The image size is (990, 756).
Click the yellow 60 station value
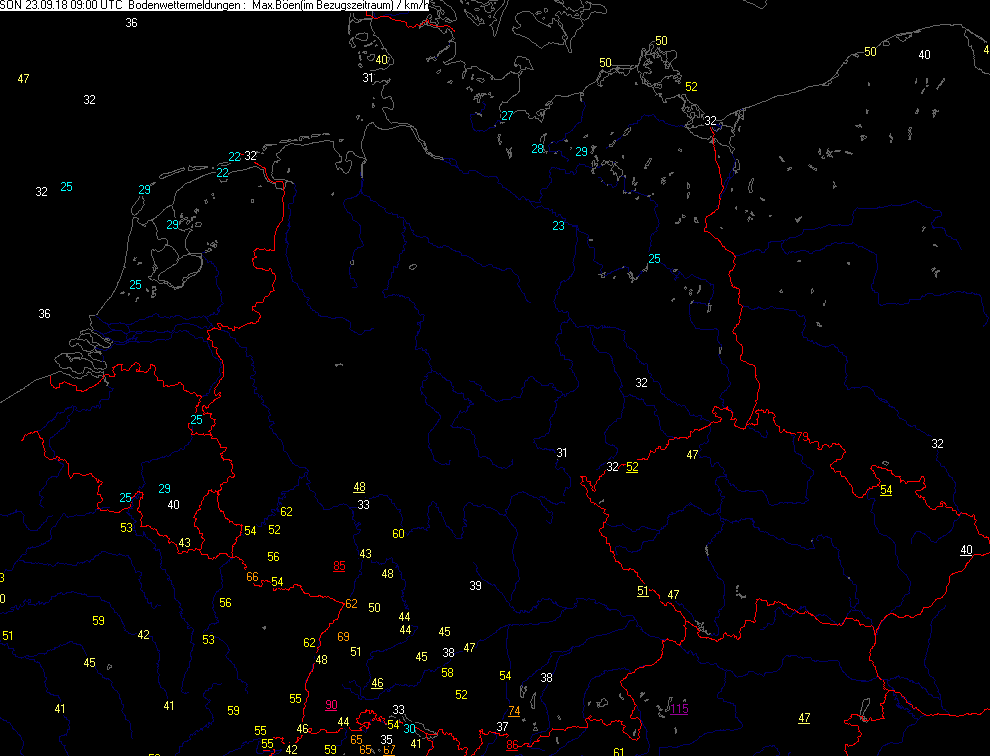pos(398,533)
